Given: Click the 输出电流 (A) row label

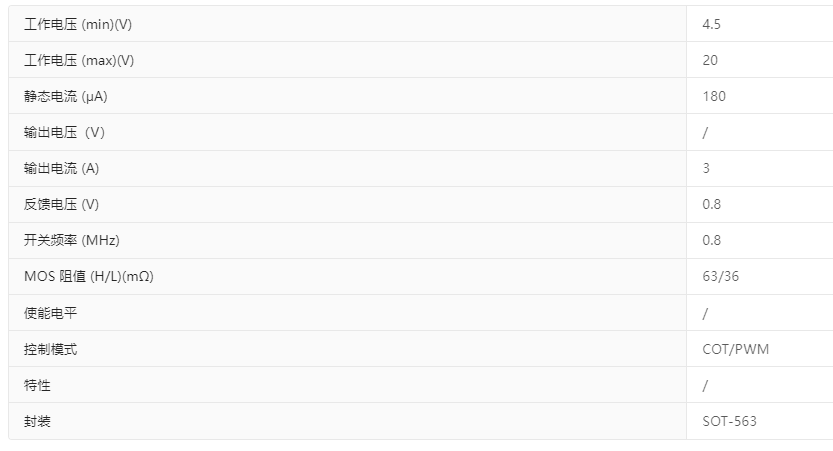Looking at the screenshot, I should (x=61, y=168).
